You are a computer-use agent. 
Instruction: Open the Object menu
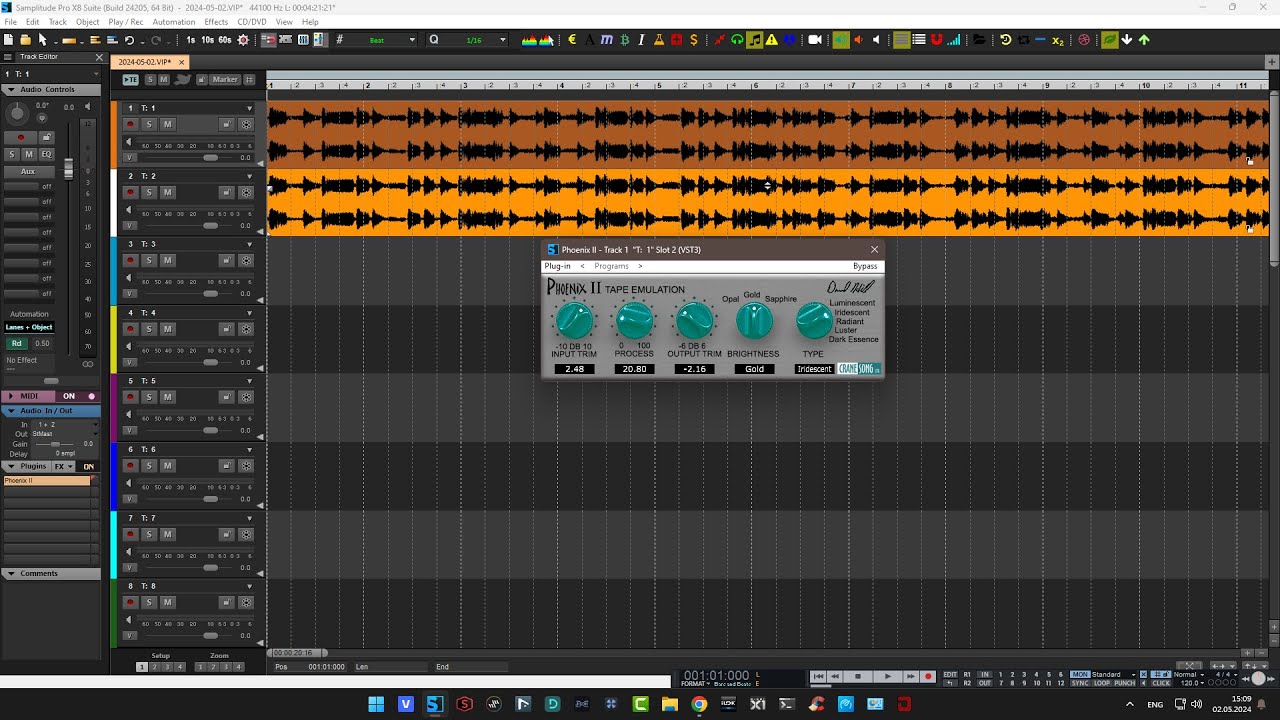[88, 21]
